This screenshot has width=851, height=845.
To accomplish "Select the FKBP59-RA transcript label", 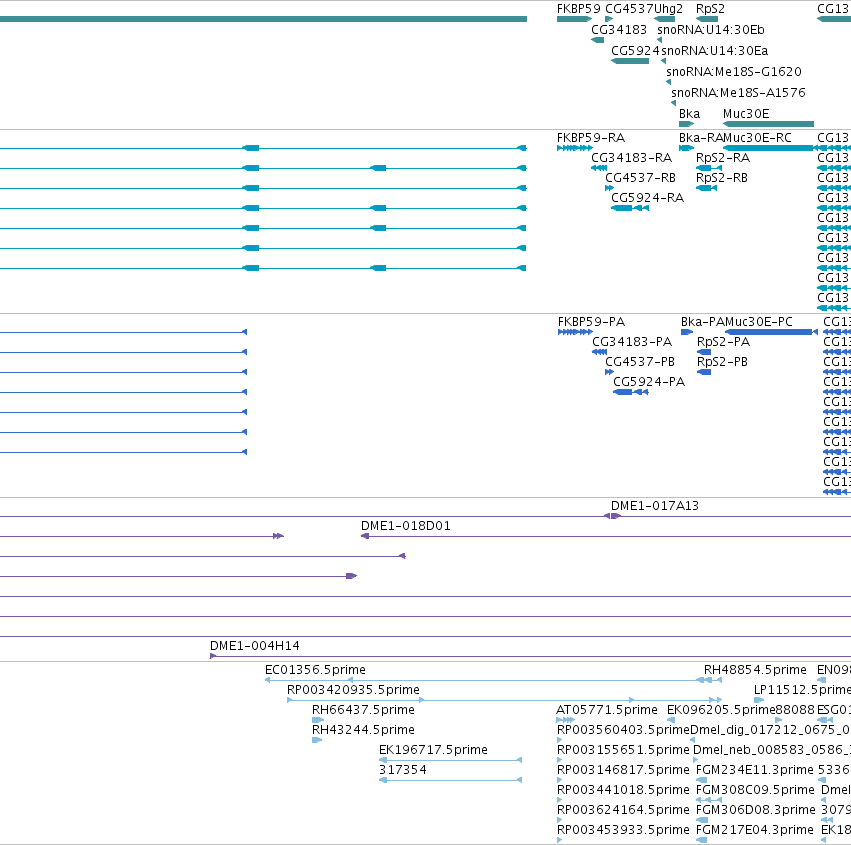I will point(590,138).
